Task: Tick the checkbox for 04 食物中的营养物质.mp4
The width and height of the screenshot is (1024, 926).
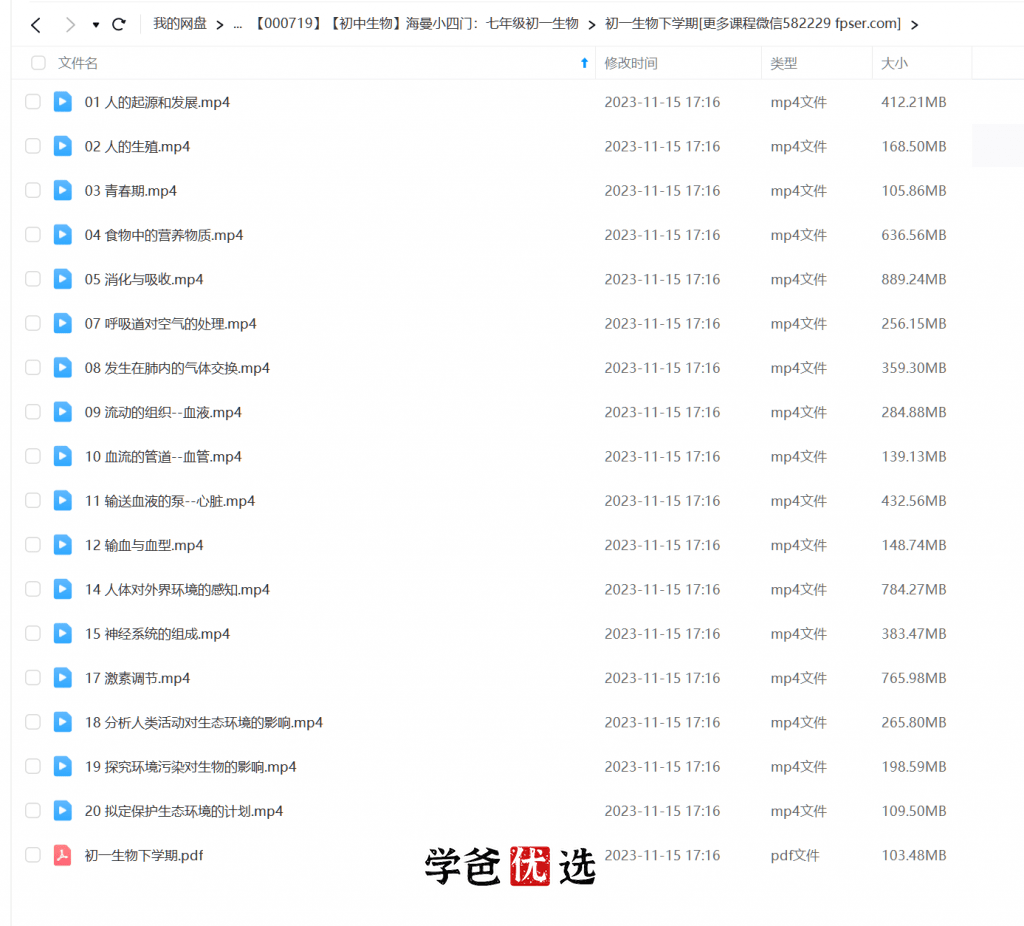Action: tap(33, 235)
